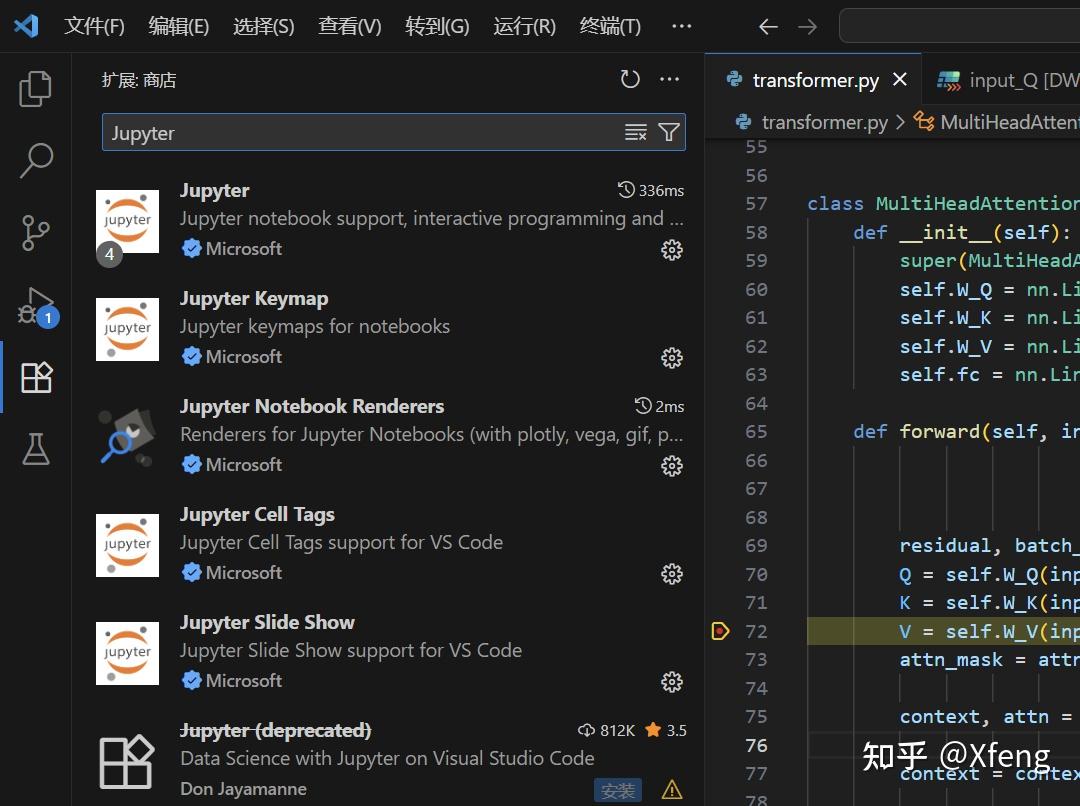Open the title bar ellipsis menu

click(681, 27)
